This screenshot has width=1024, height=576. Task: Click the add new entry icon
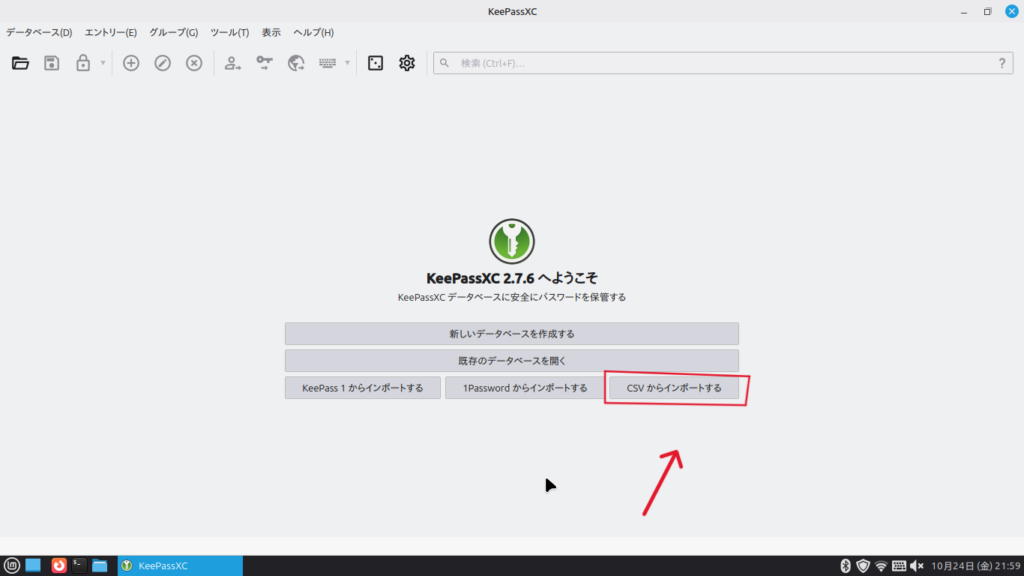[131, 63]
